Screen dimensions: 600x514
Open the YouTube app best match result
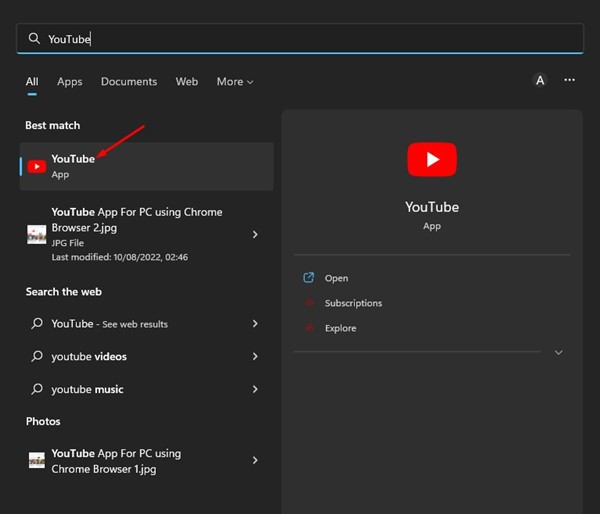tap(147, 166)
